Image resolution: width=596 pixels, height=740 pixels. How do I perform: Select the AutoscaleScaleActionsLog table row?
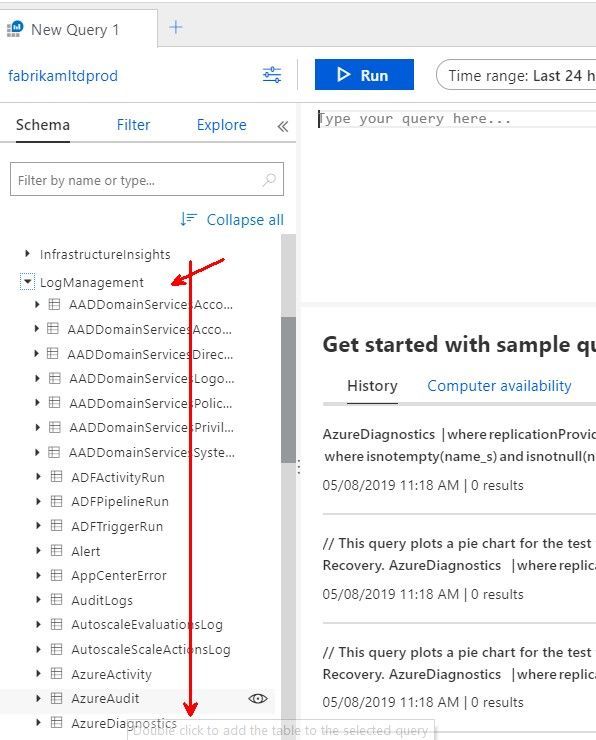(x=151, y=649)
